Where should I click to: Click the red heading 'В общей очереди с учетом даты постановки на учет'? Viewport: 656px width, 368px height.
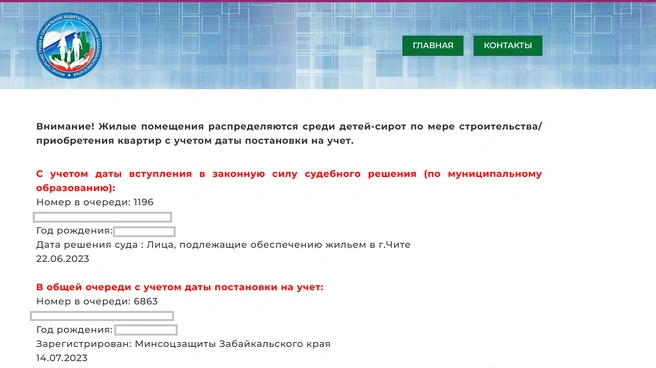[180, 287]
